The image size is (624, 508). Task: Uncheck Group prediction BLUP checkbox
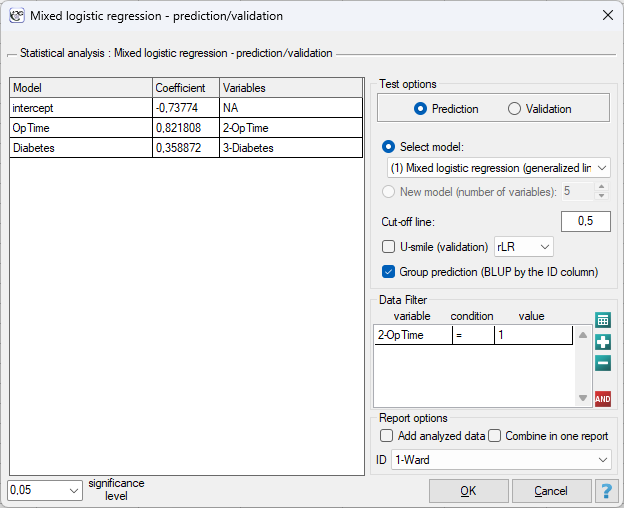point(388,272)
